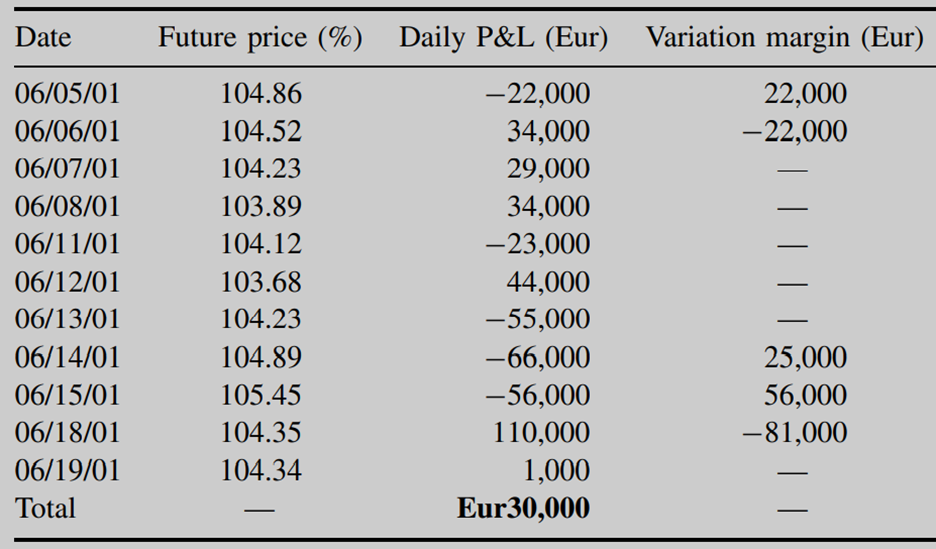936x549 pixels.
Task: Click the future price 104.12
Action: [260, 244]
